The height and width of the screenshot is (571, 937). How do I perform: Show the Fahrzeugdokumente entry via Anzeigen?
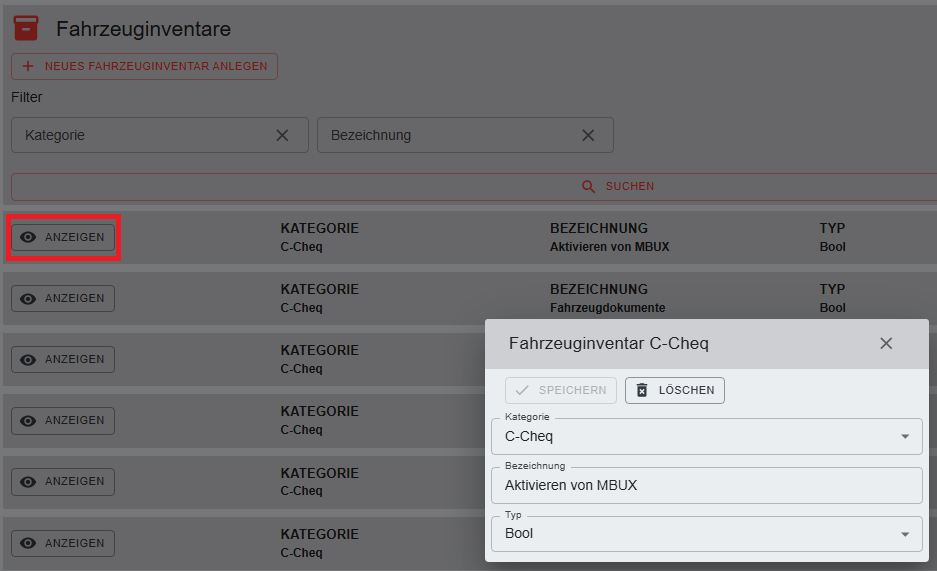63,298
